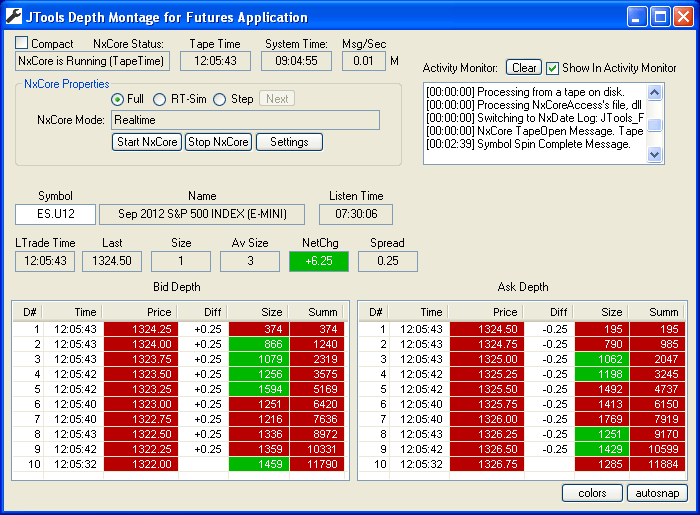700x515 pixels.
Task: Maximize the JTools Depth Montage window
Action: click(659, 16)
